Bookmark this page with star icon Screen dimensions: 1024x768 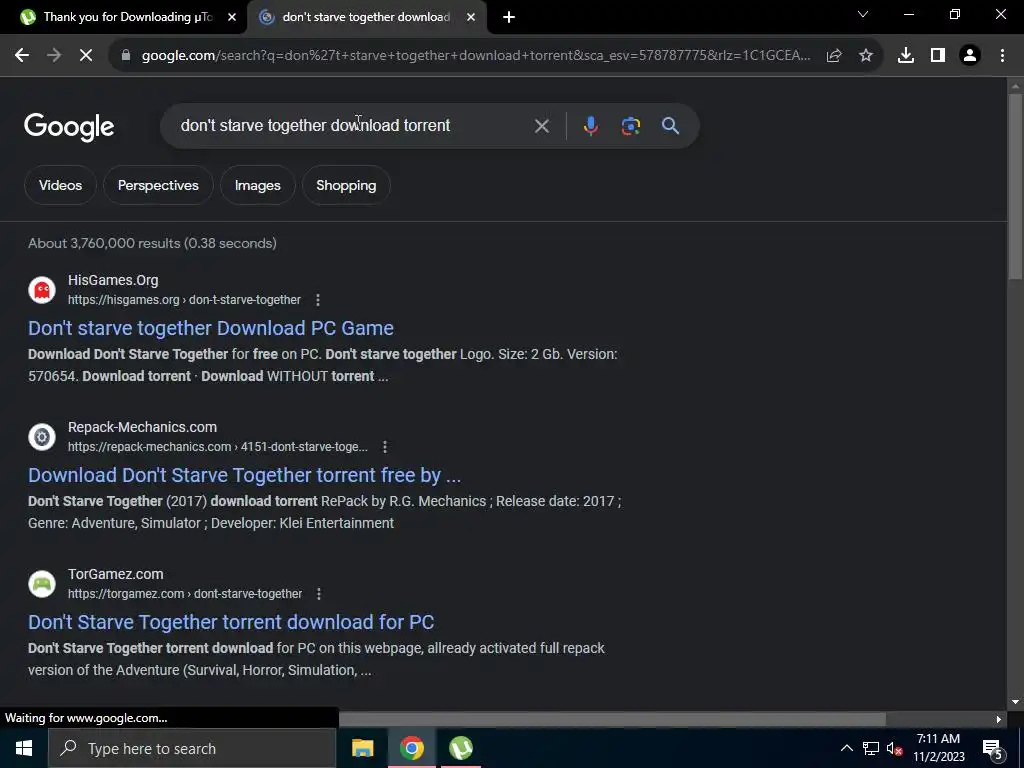[x=866, y=56]
